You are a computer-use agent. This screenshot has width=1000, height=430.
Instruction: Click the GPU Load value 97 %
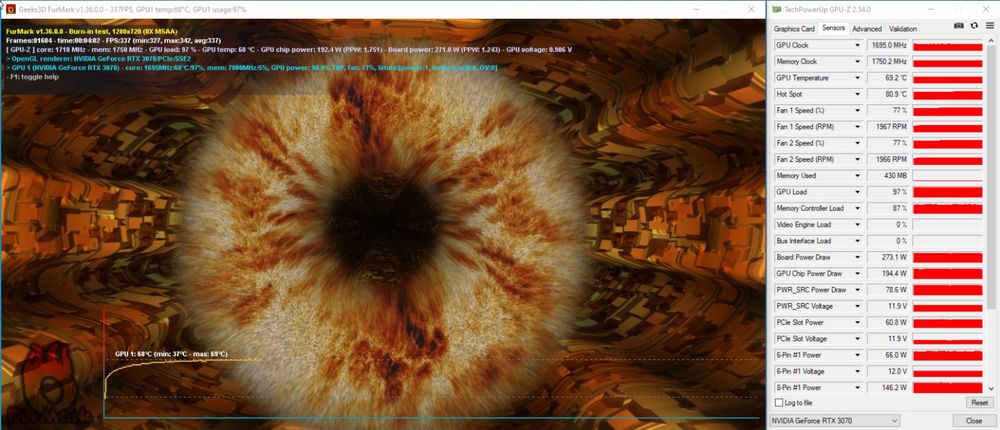coord(887,192)
